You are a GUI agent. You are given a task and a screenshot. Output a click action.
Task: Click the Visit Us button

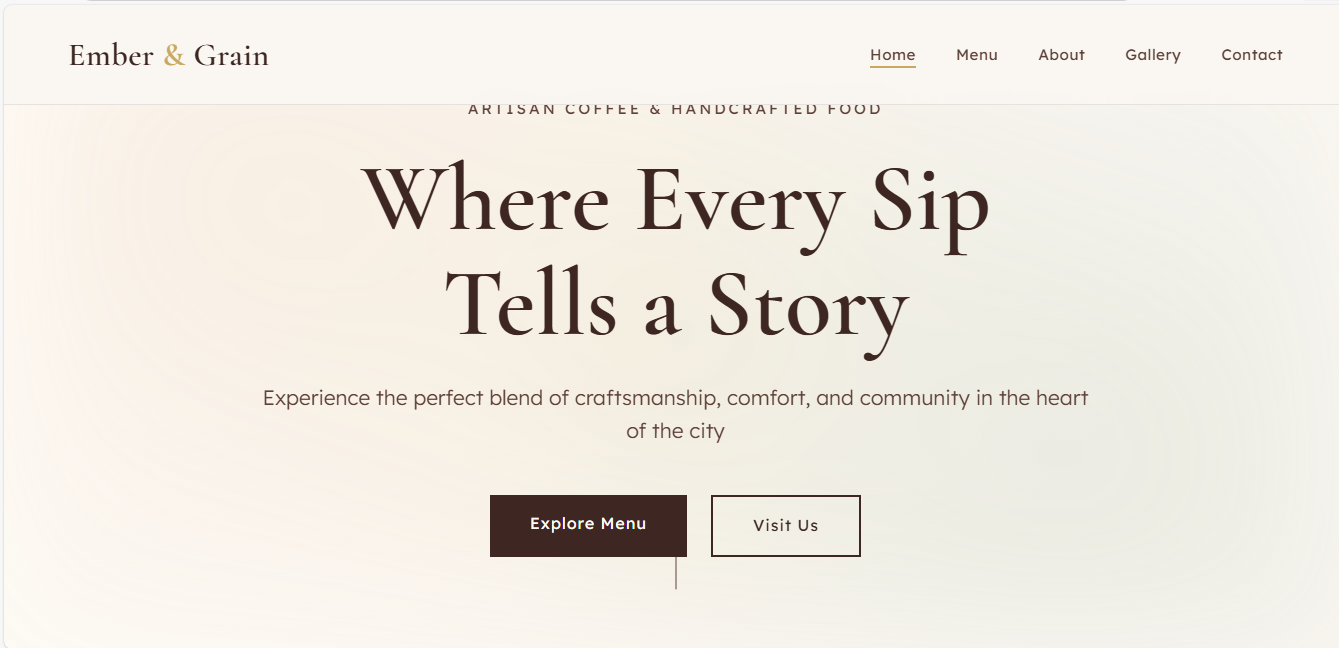point(785,525)
